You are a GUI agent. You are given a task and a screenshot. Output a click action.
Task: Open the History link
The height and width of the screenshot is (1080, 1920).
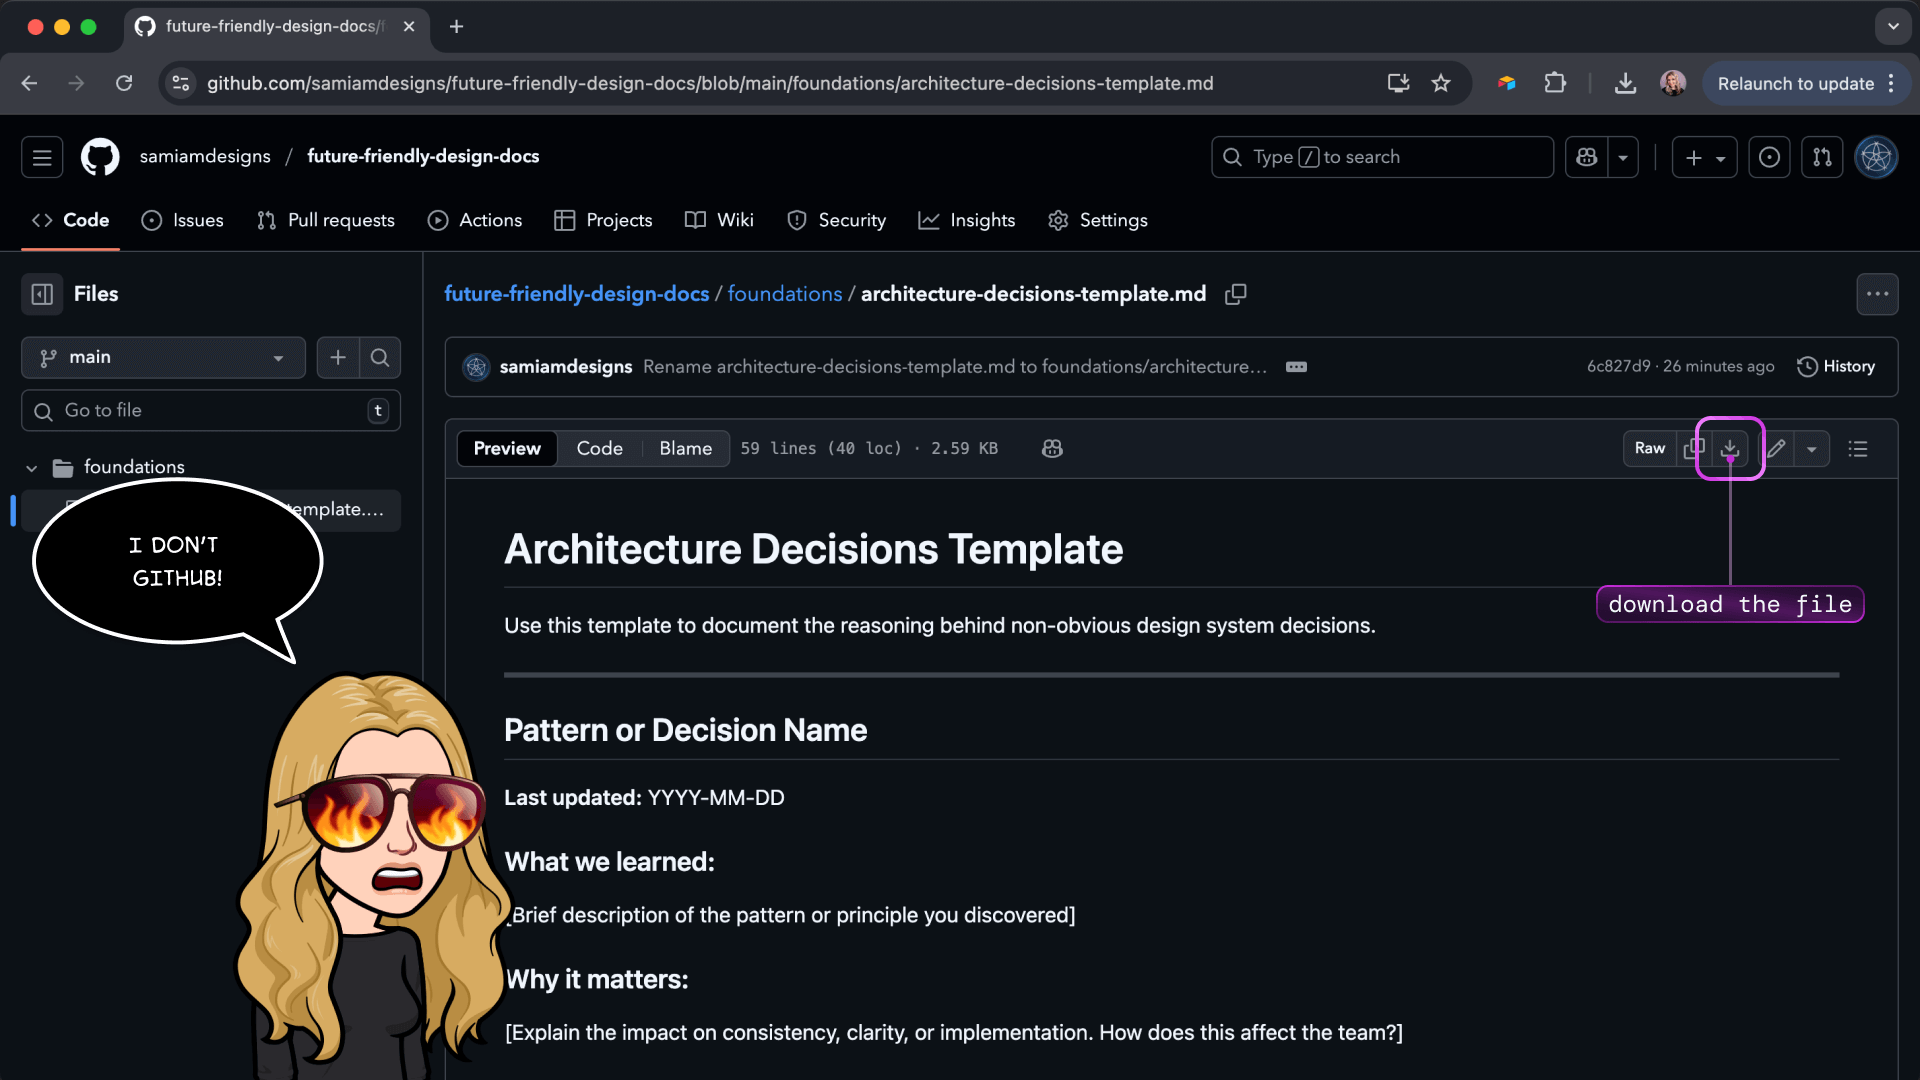1836,367
